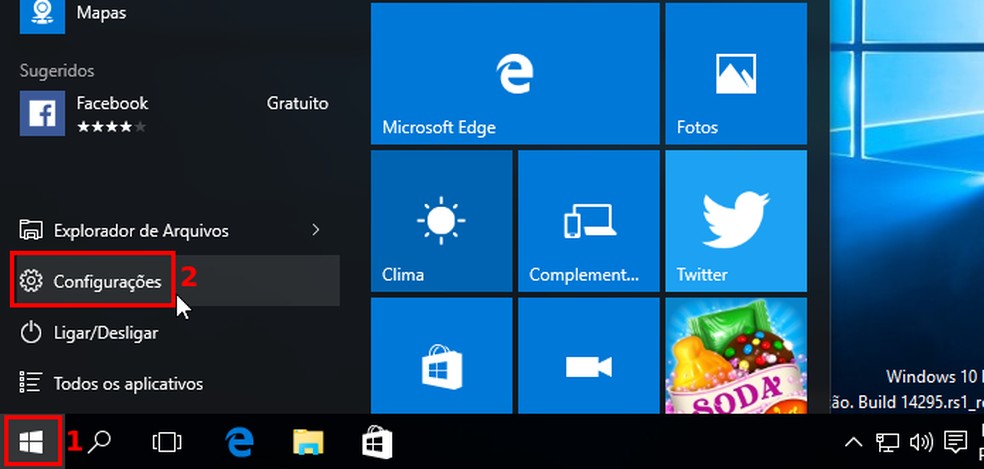Open the Action Center notifications icon
This screenshot has height=469, width=984.
coord(955,443)
